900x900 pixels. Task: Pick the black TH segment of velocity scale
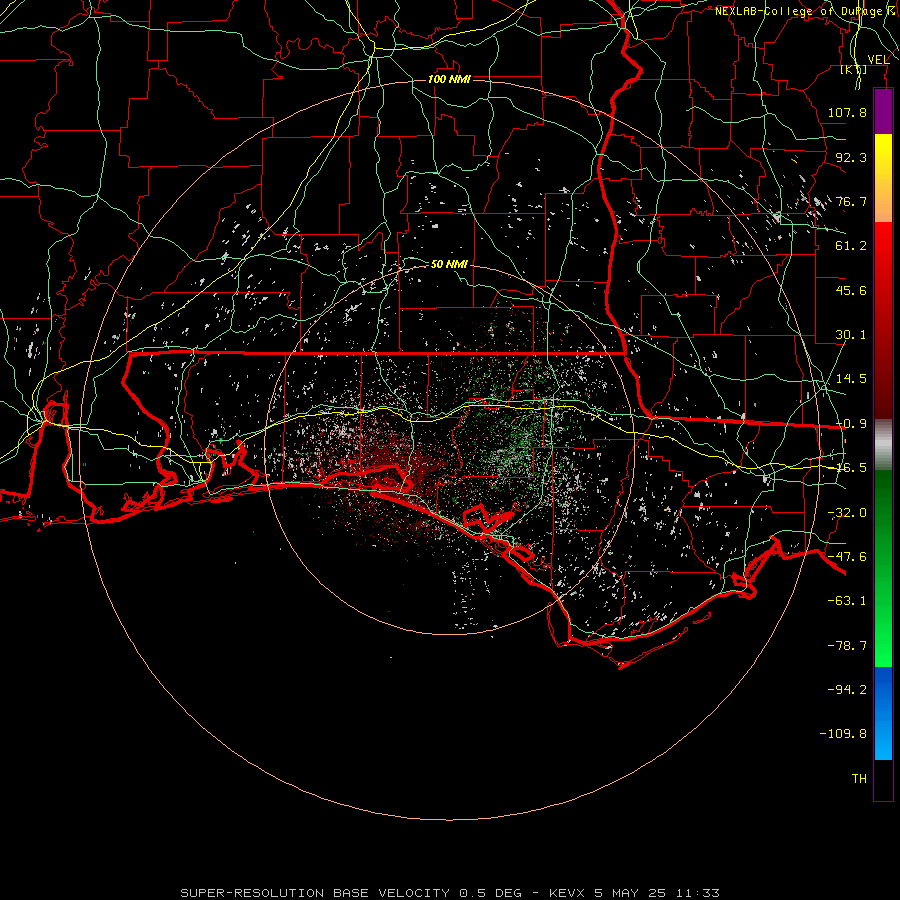click(x=883, y=779)
